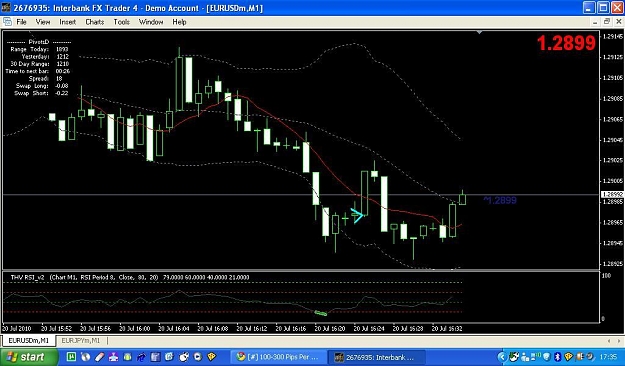The height and width of the screenshot is (366, 625).
Task: Expand hidden system tray icons
Action: click(x=503, y=357)
